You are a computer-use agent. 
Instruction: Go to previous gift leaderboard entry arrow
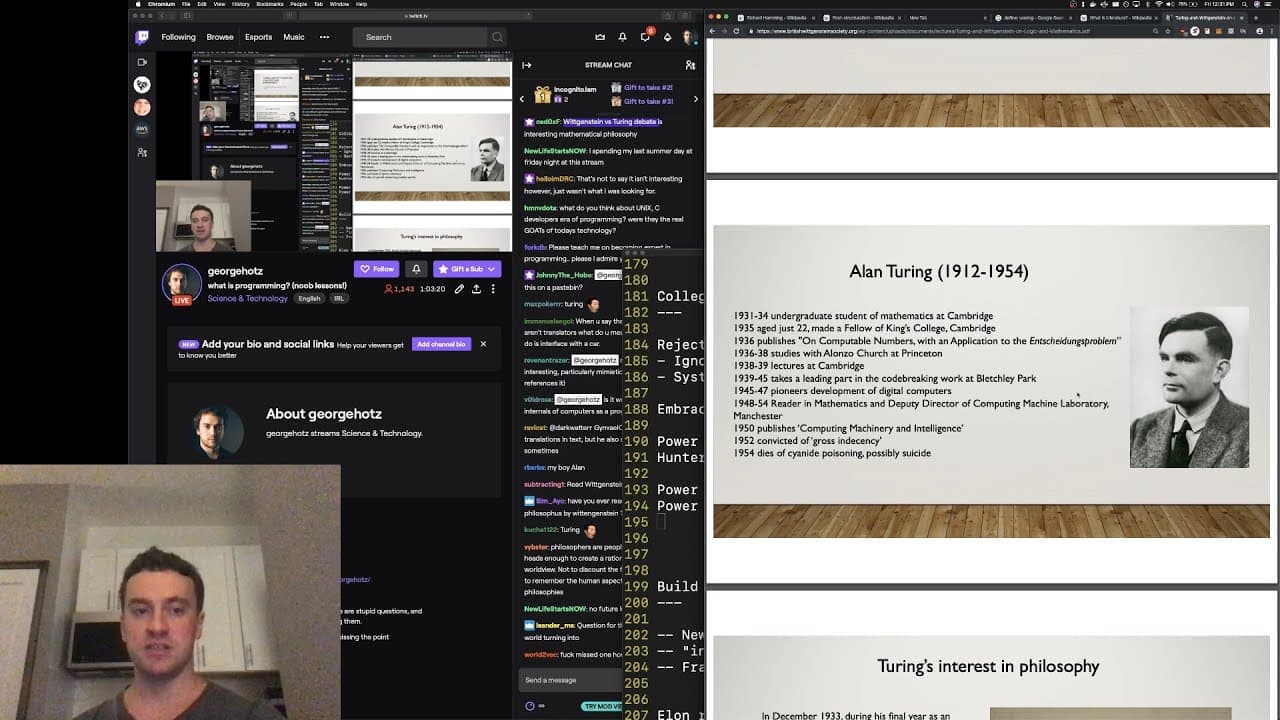pos(522,99)
